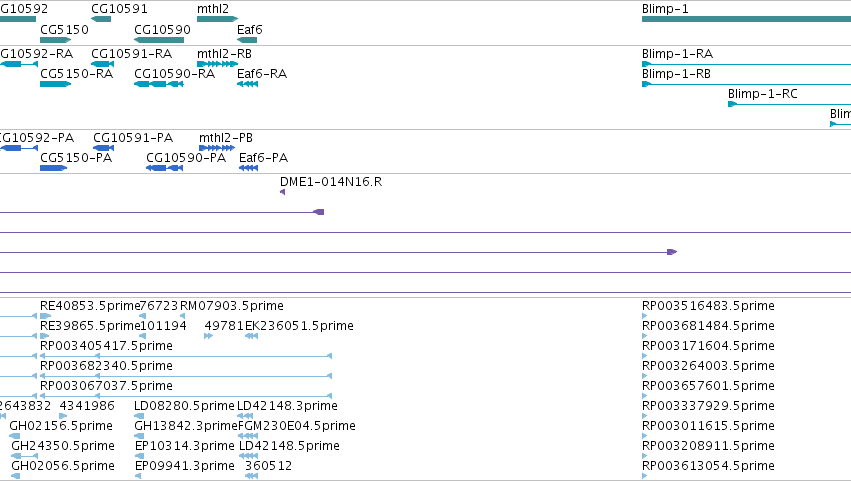Click the purple right-pointing arrow end below Blimp-1-RC

pos(672,252)
